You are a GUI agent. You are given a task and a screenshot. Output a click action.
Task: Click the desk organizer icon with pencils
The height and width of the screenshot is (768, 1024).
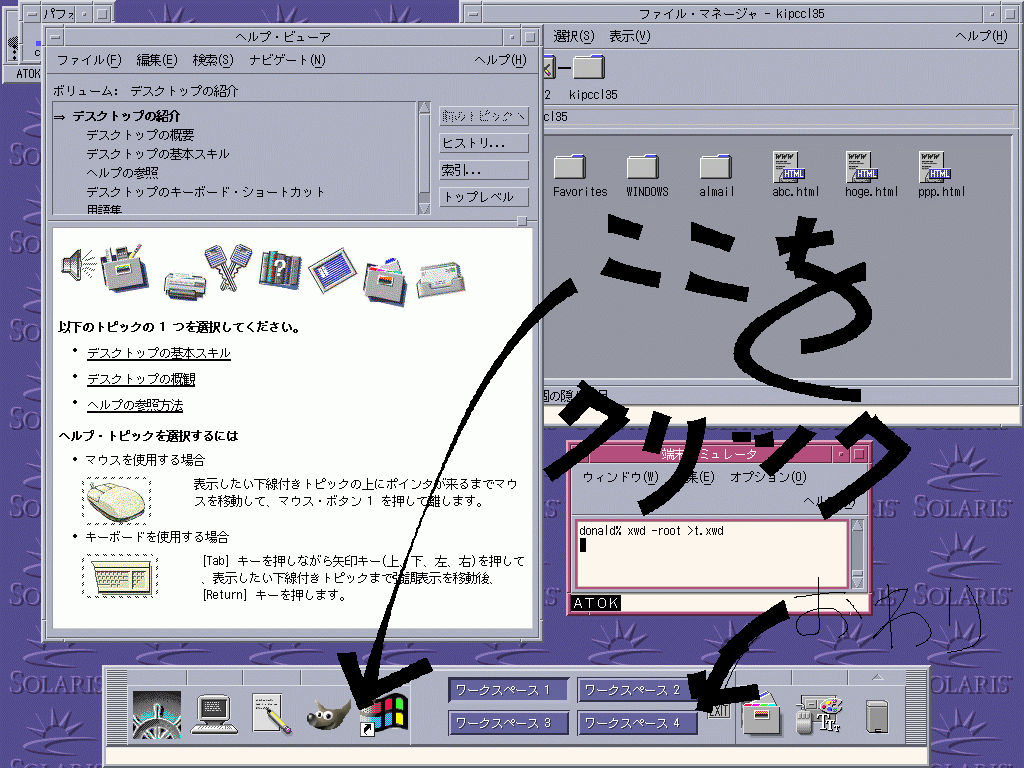[125, 268]
